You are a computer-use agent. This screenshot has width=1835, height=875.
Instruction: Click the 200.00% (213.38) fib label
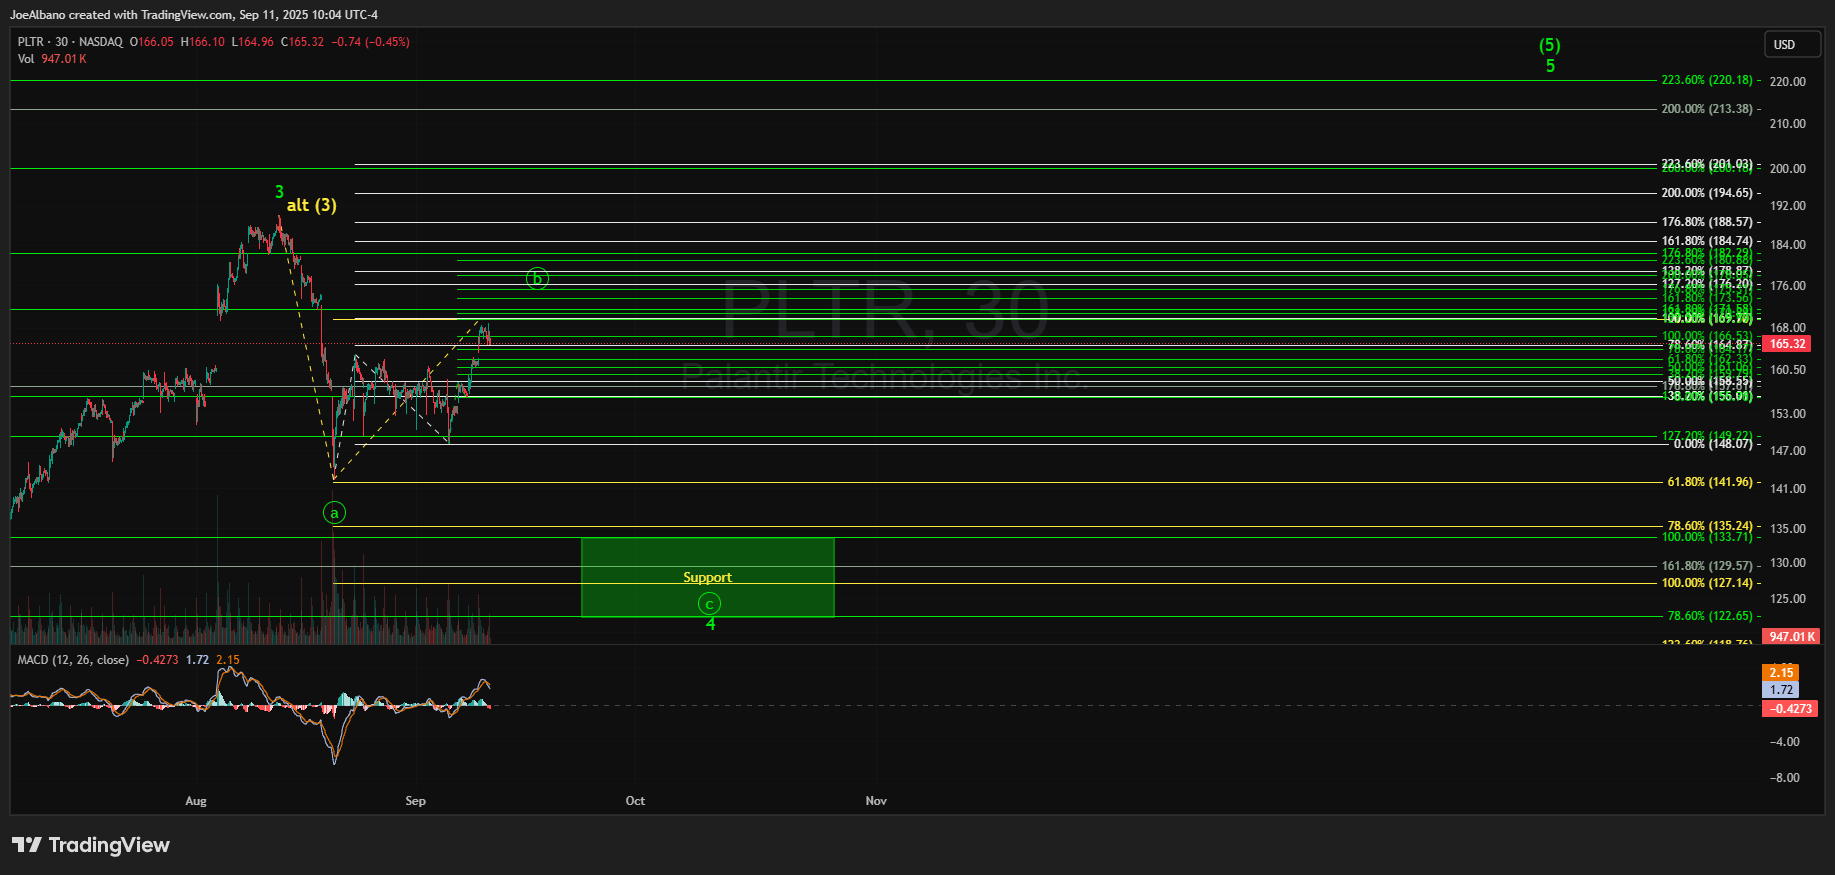(1707, 109)
